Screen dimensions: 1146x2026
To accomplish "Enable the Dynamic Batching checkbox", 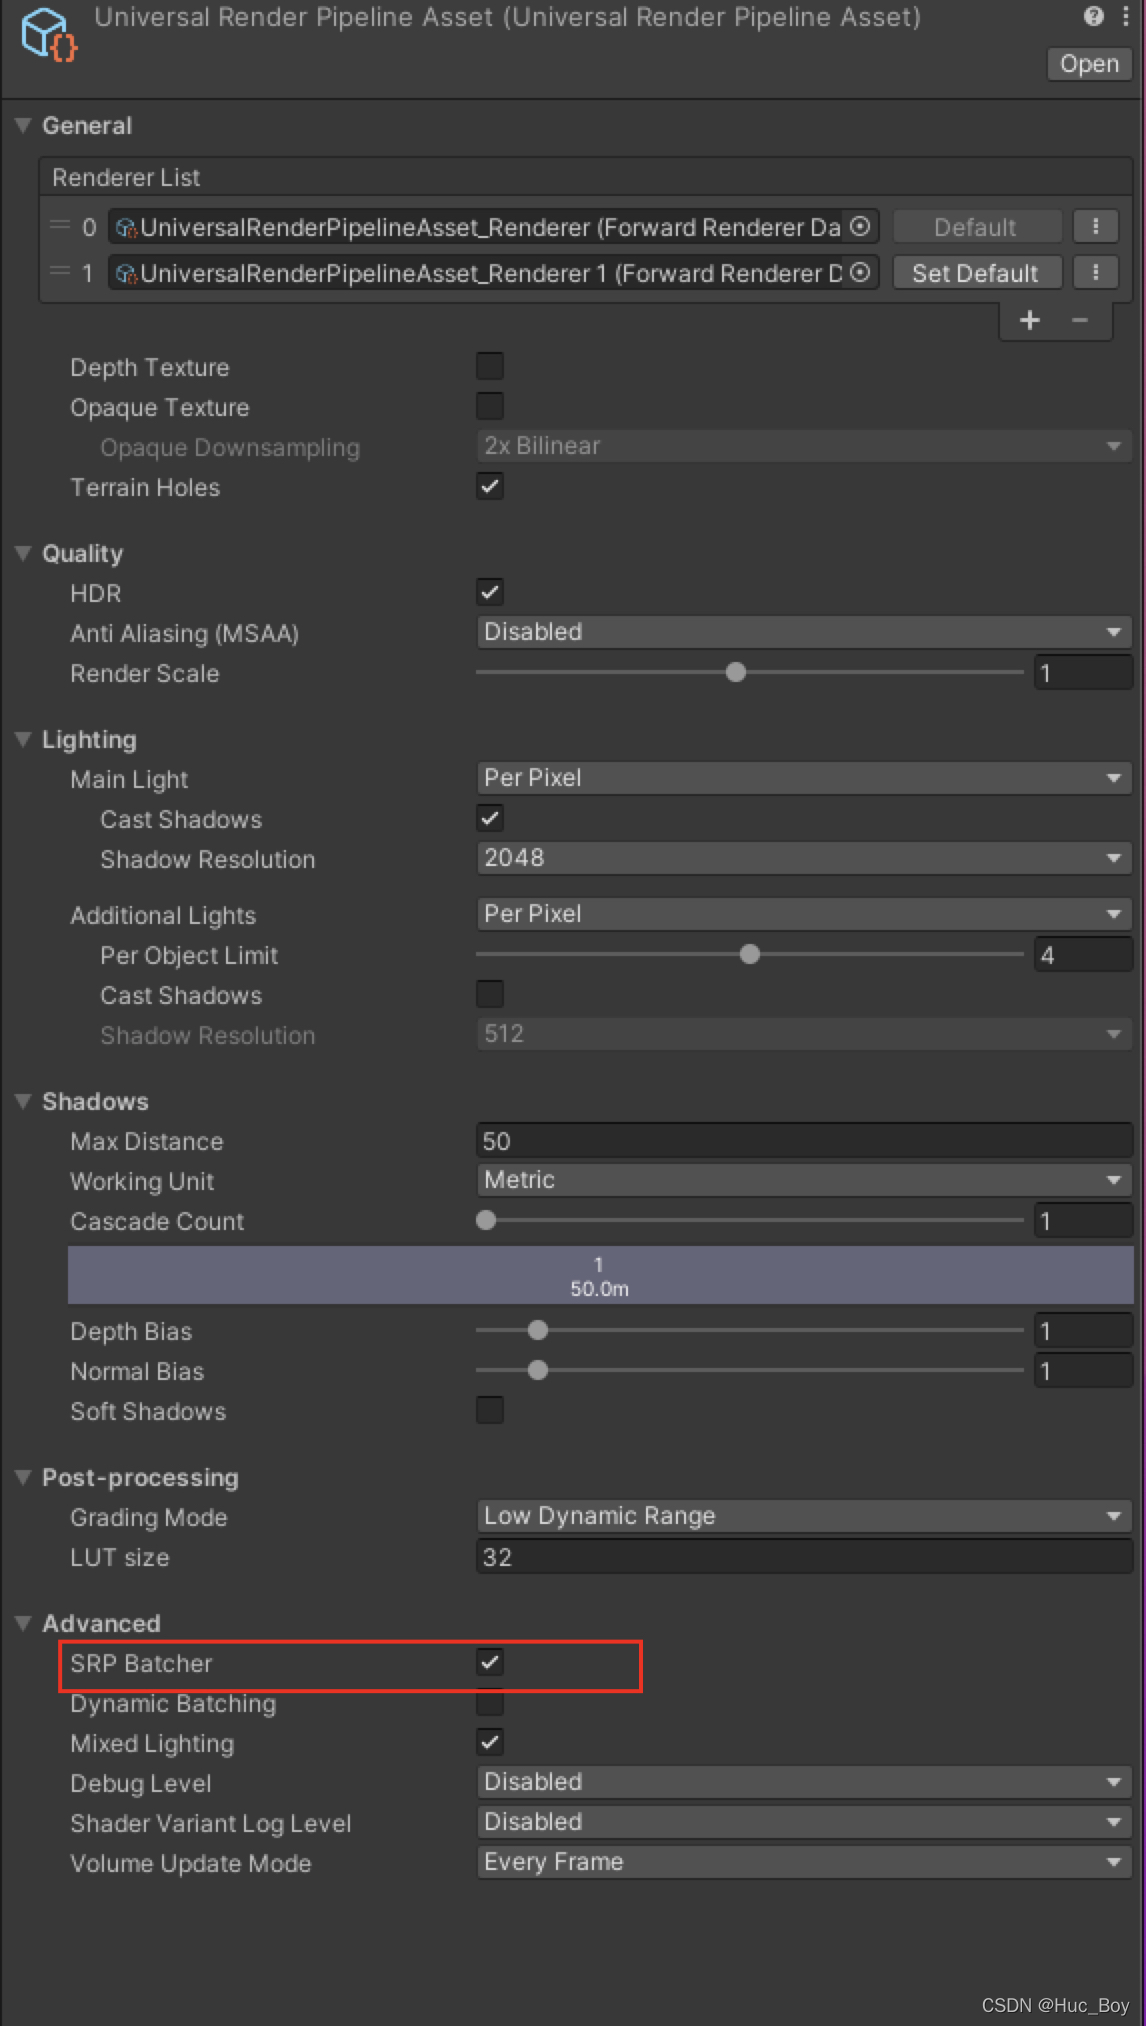I will 490,1702.
